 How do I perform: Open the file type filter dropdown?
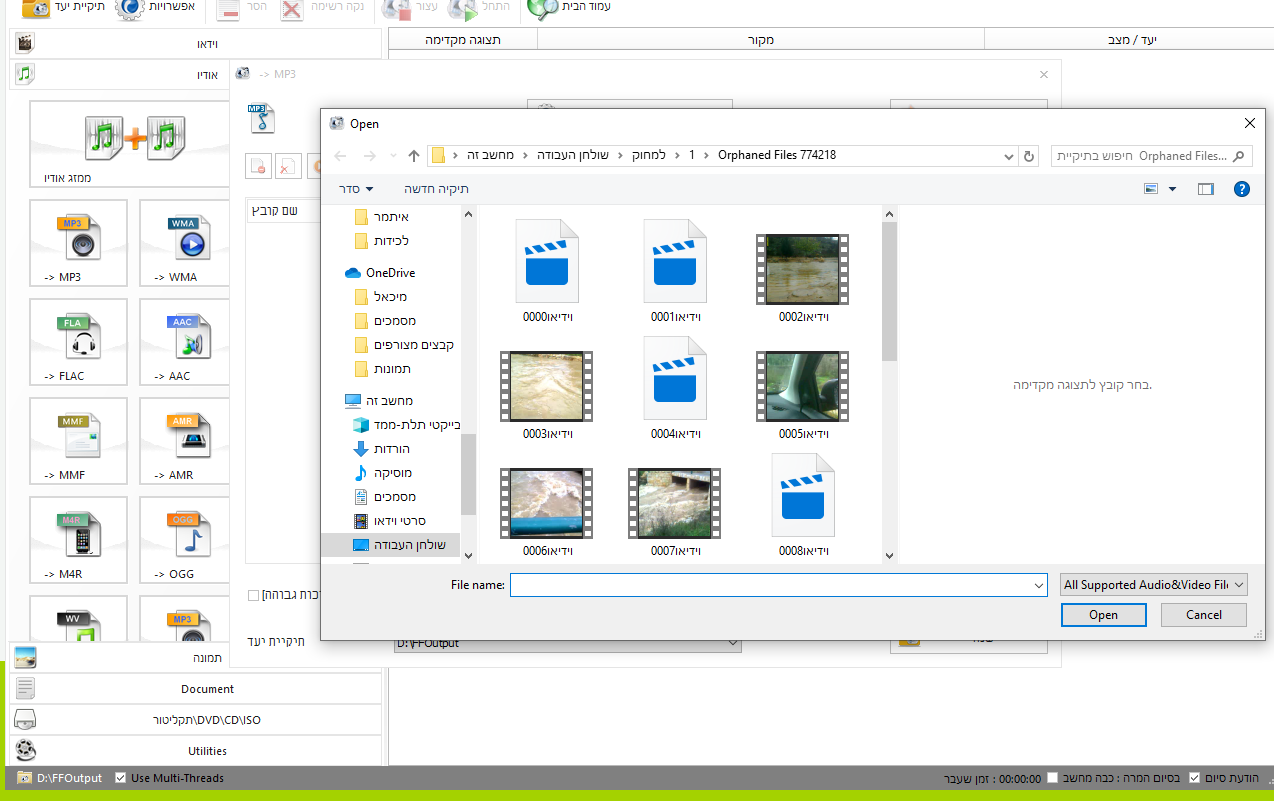click(1154, 585)
